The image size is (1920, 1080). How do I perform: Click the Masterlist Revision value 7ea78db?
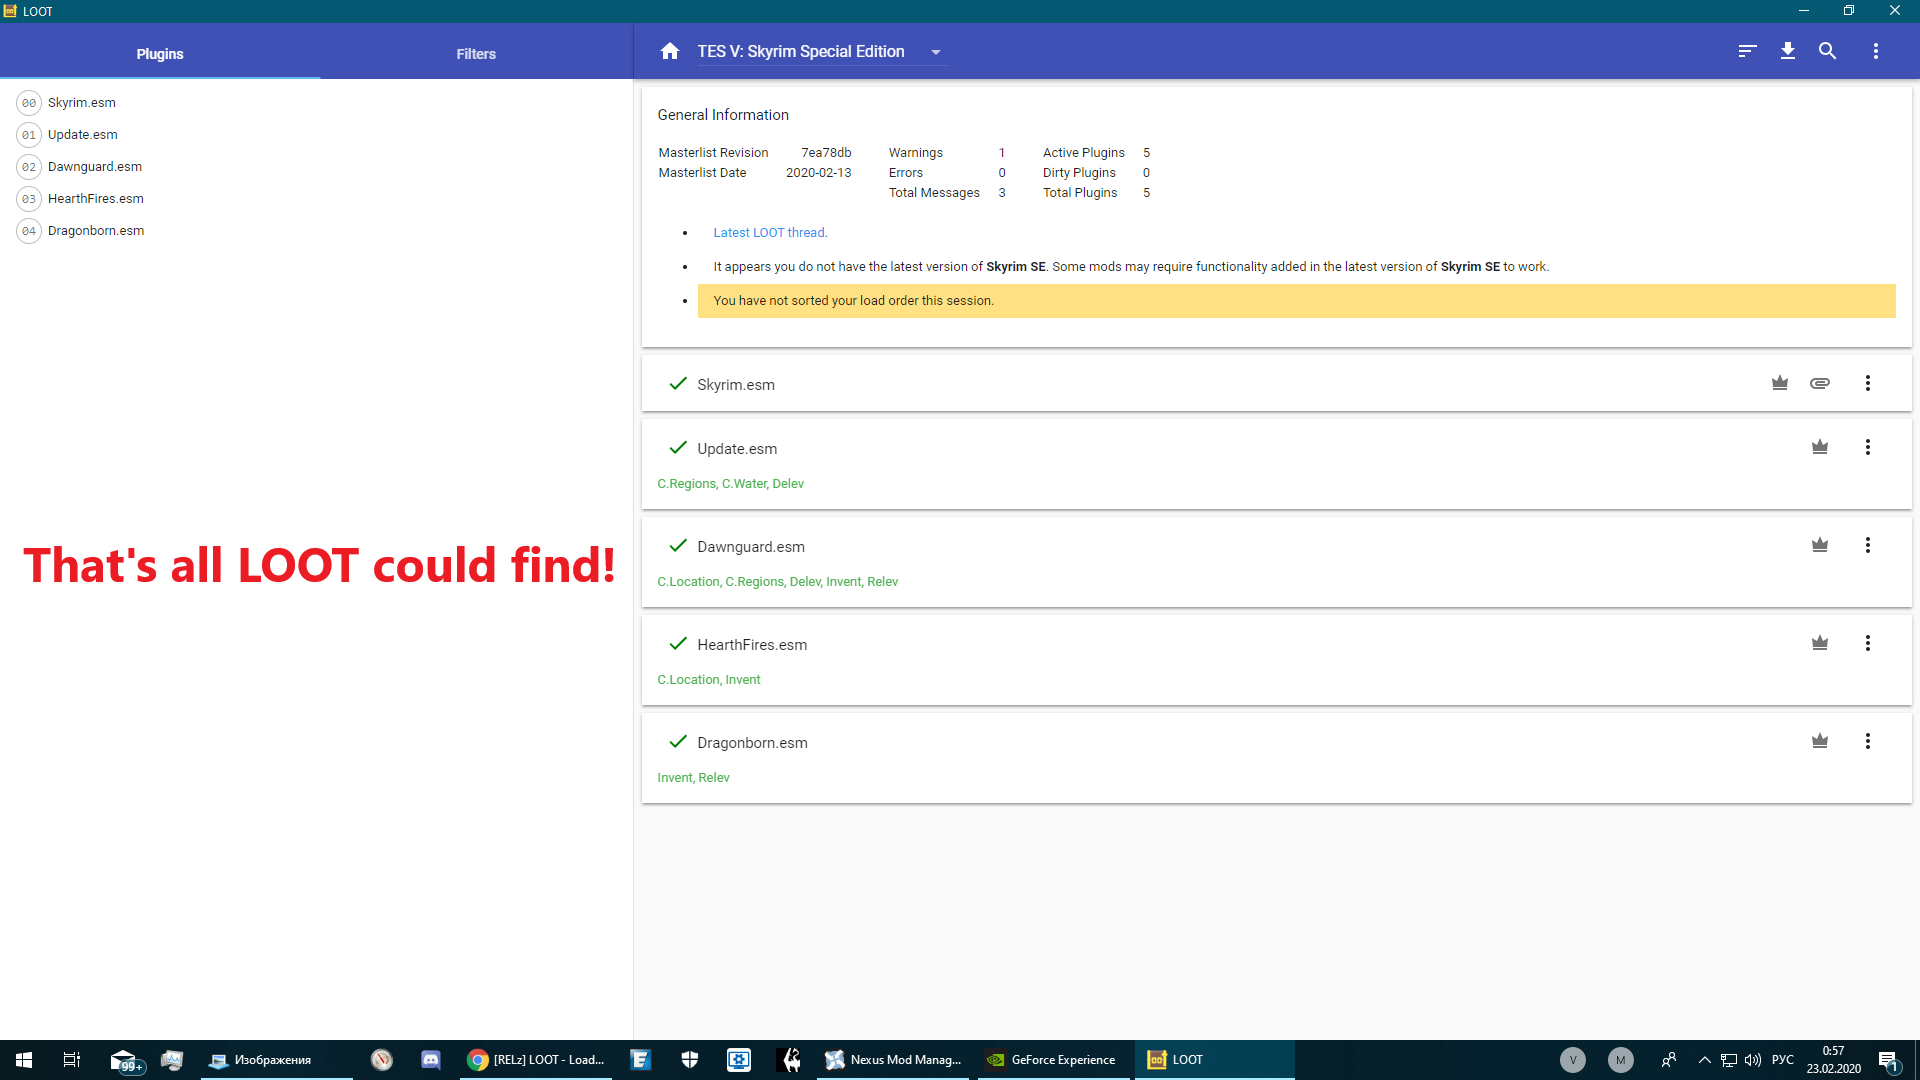click(x=826, y=153)
